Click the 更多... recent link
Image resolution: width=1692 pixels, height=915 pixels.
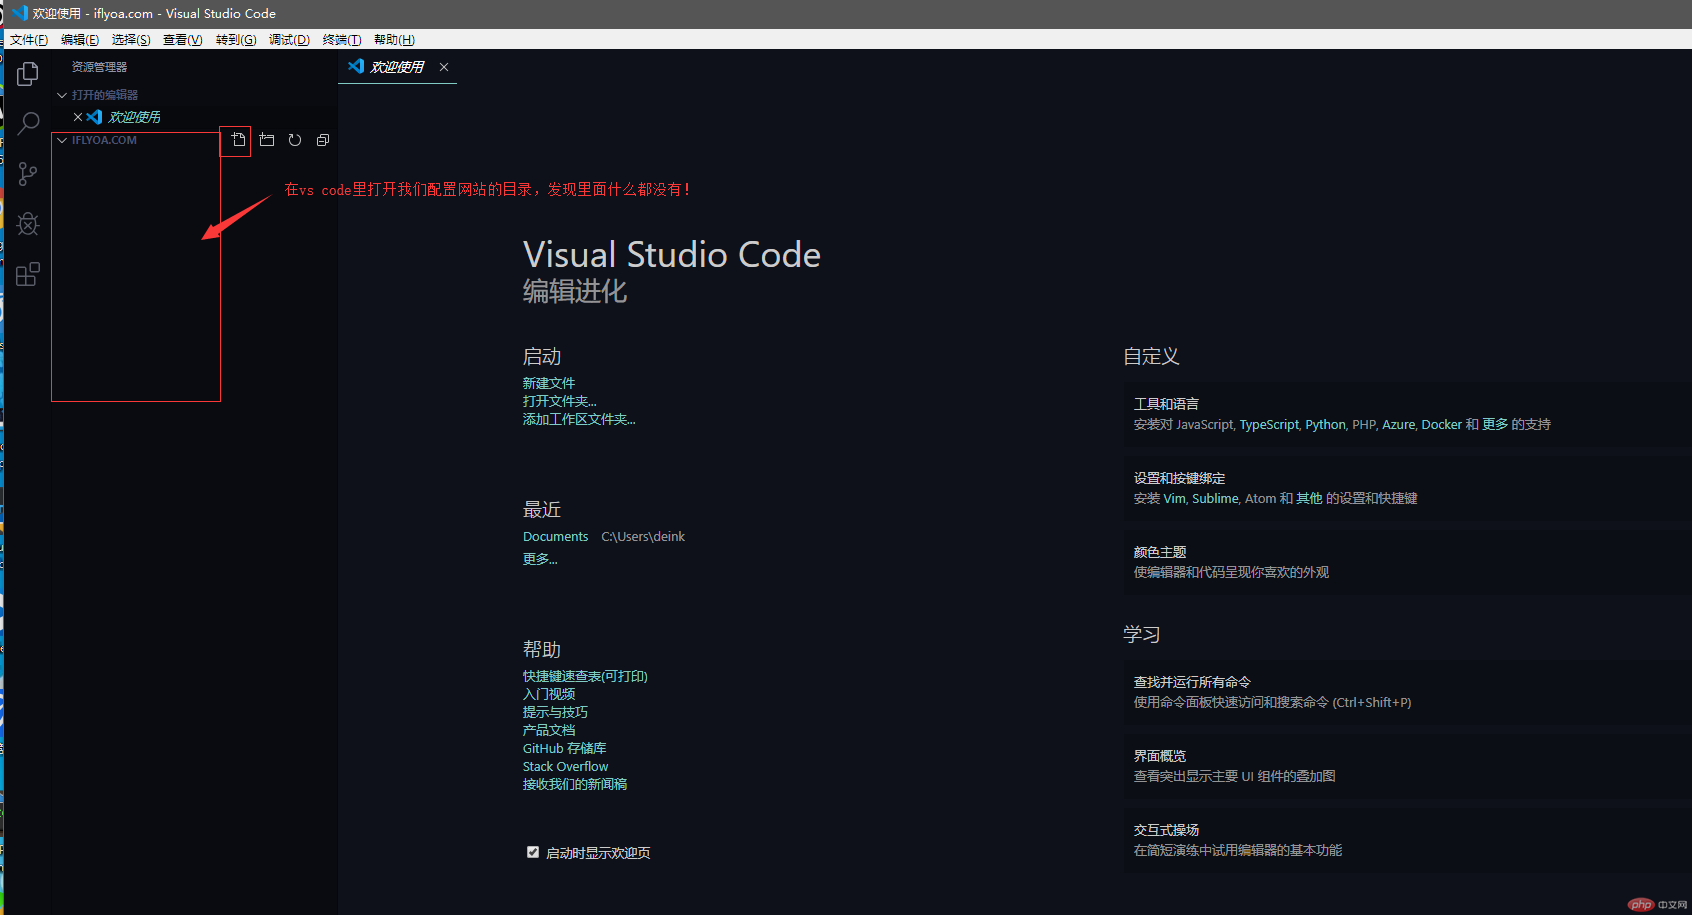540,559
